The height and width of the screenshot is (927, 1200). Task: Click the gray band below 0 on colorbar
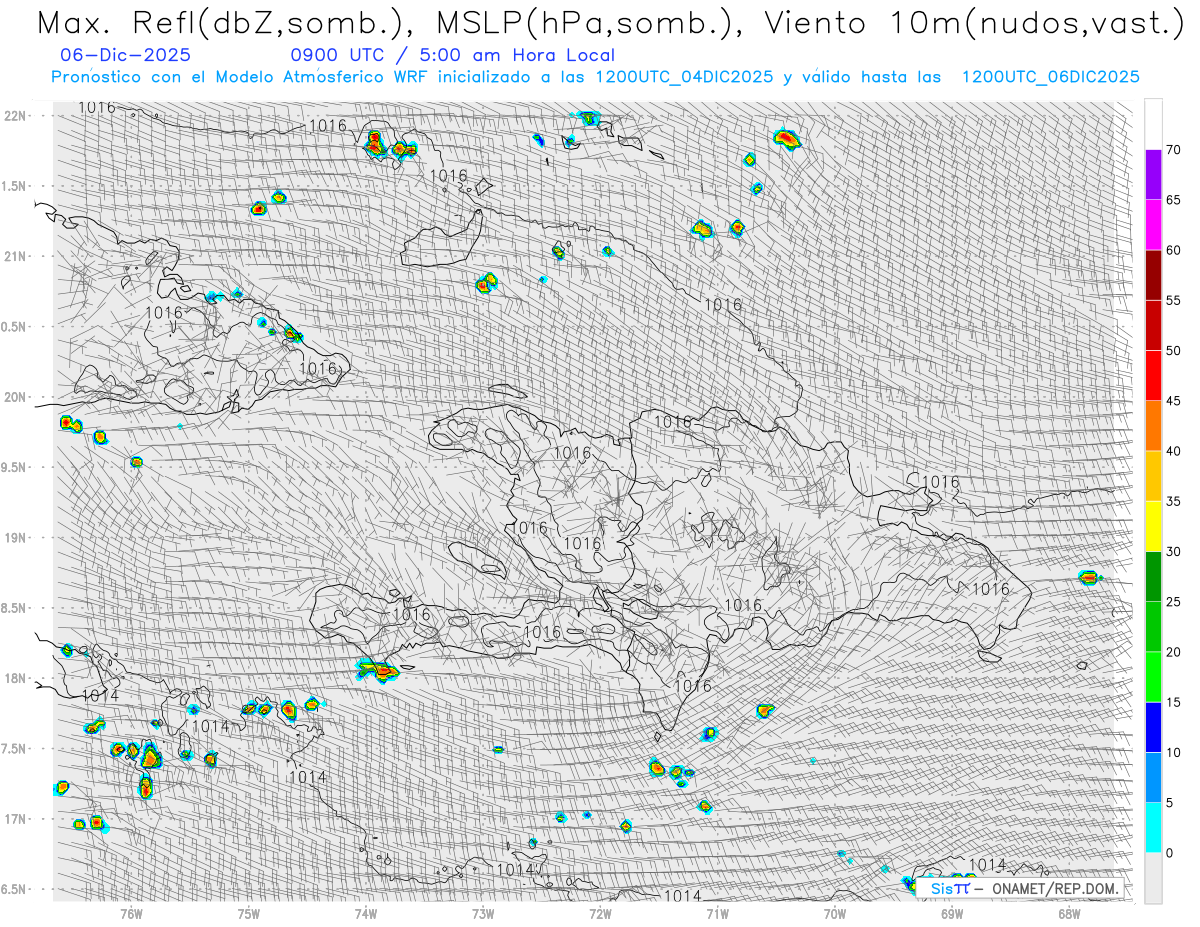coord(1153,878)
